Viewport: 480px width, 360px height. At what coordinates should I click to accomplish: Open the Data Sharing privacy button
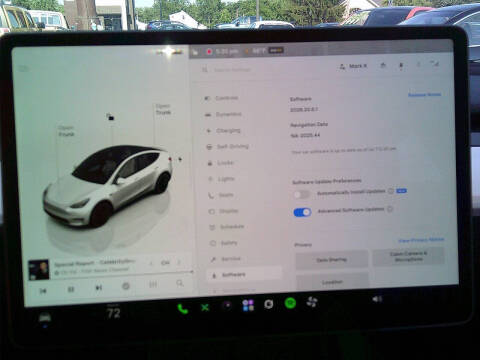tap(332, 259)
